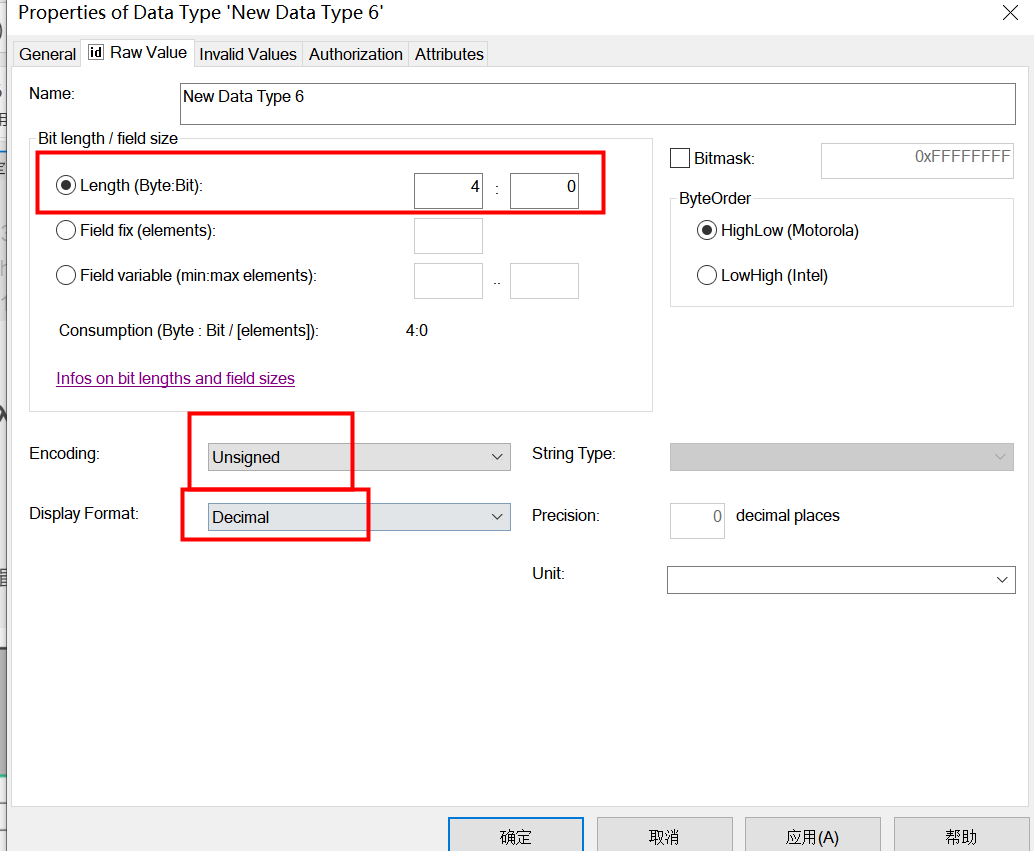Click the Bitmask hex value field
Image resolution: width=1034 pixels, height=851 pixels.
coord(917,161)
